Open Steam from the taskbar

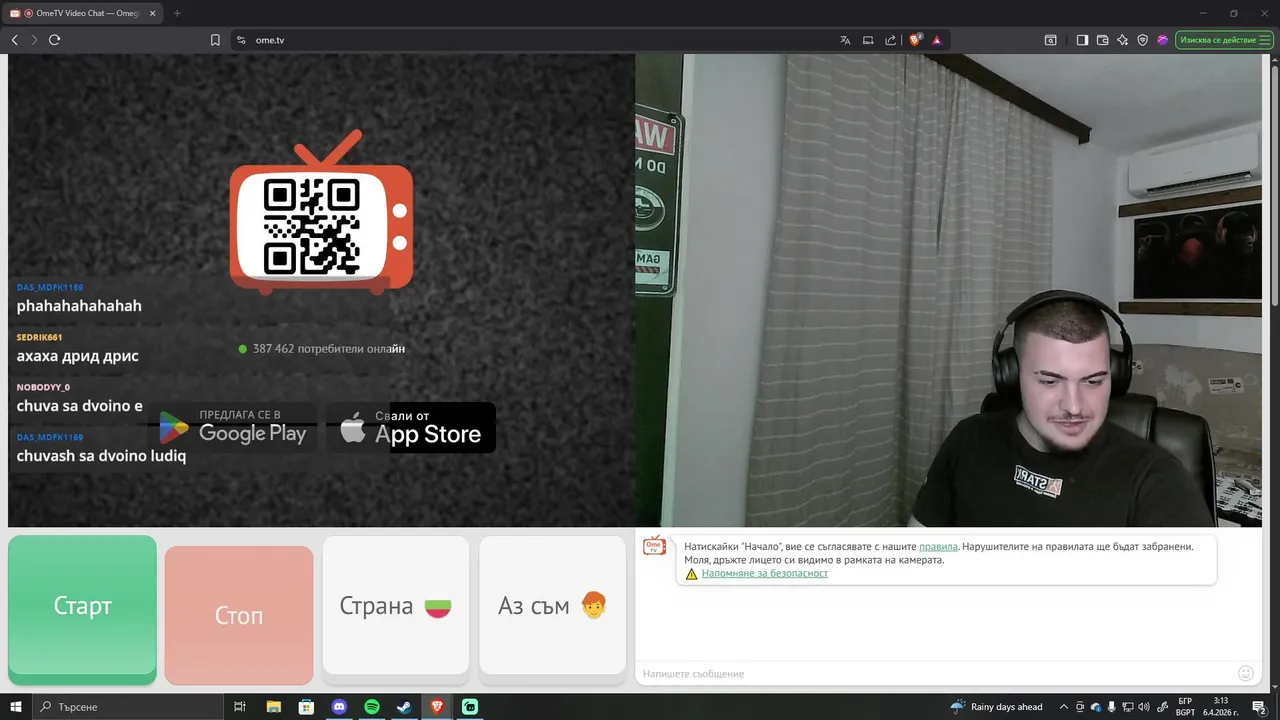pyautogui.click(x=404, y=707)
